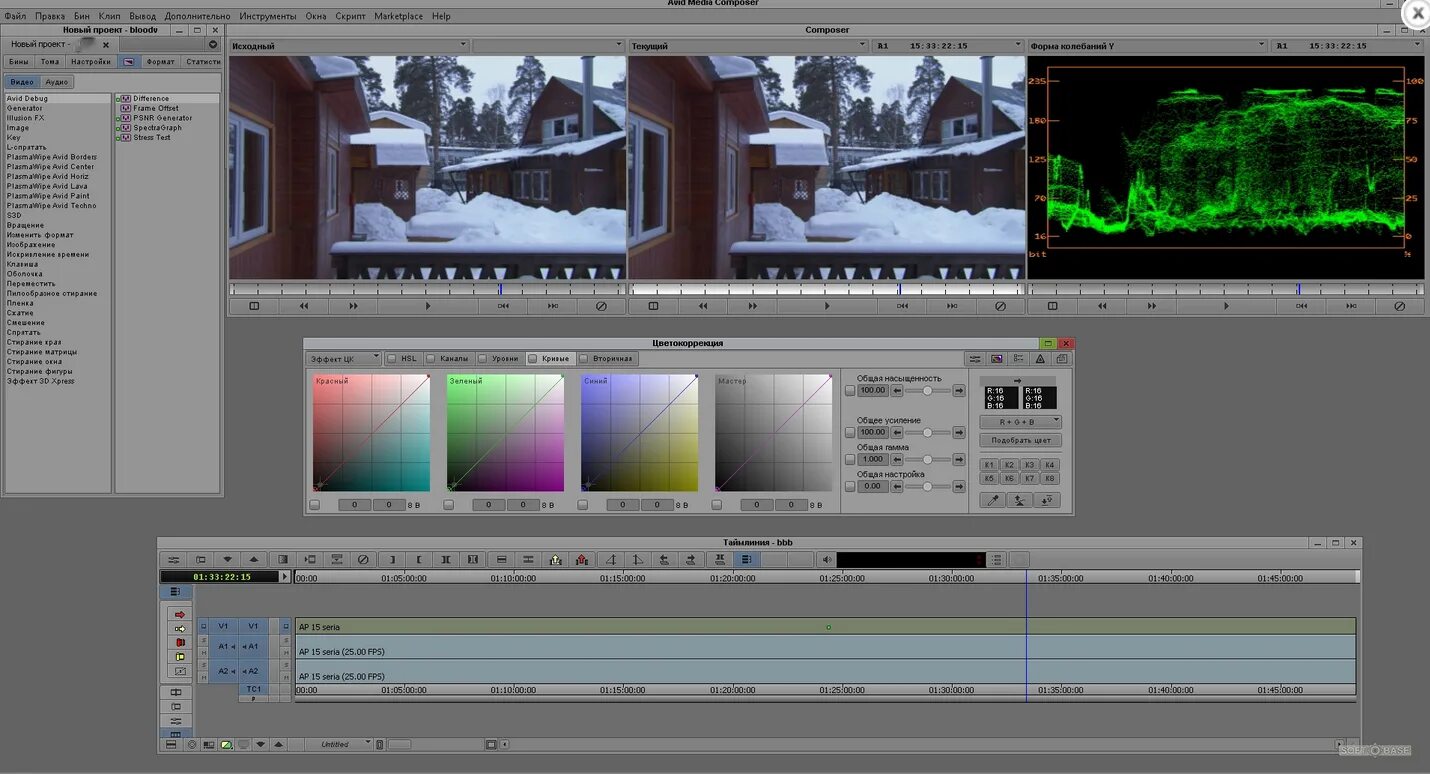The image size is (1430, 774).
Task: Switch to the Бины tab
Action: (19, 62)
